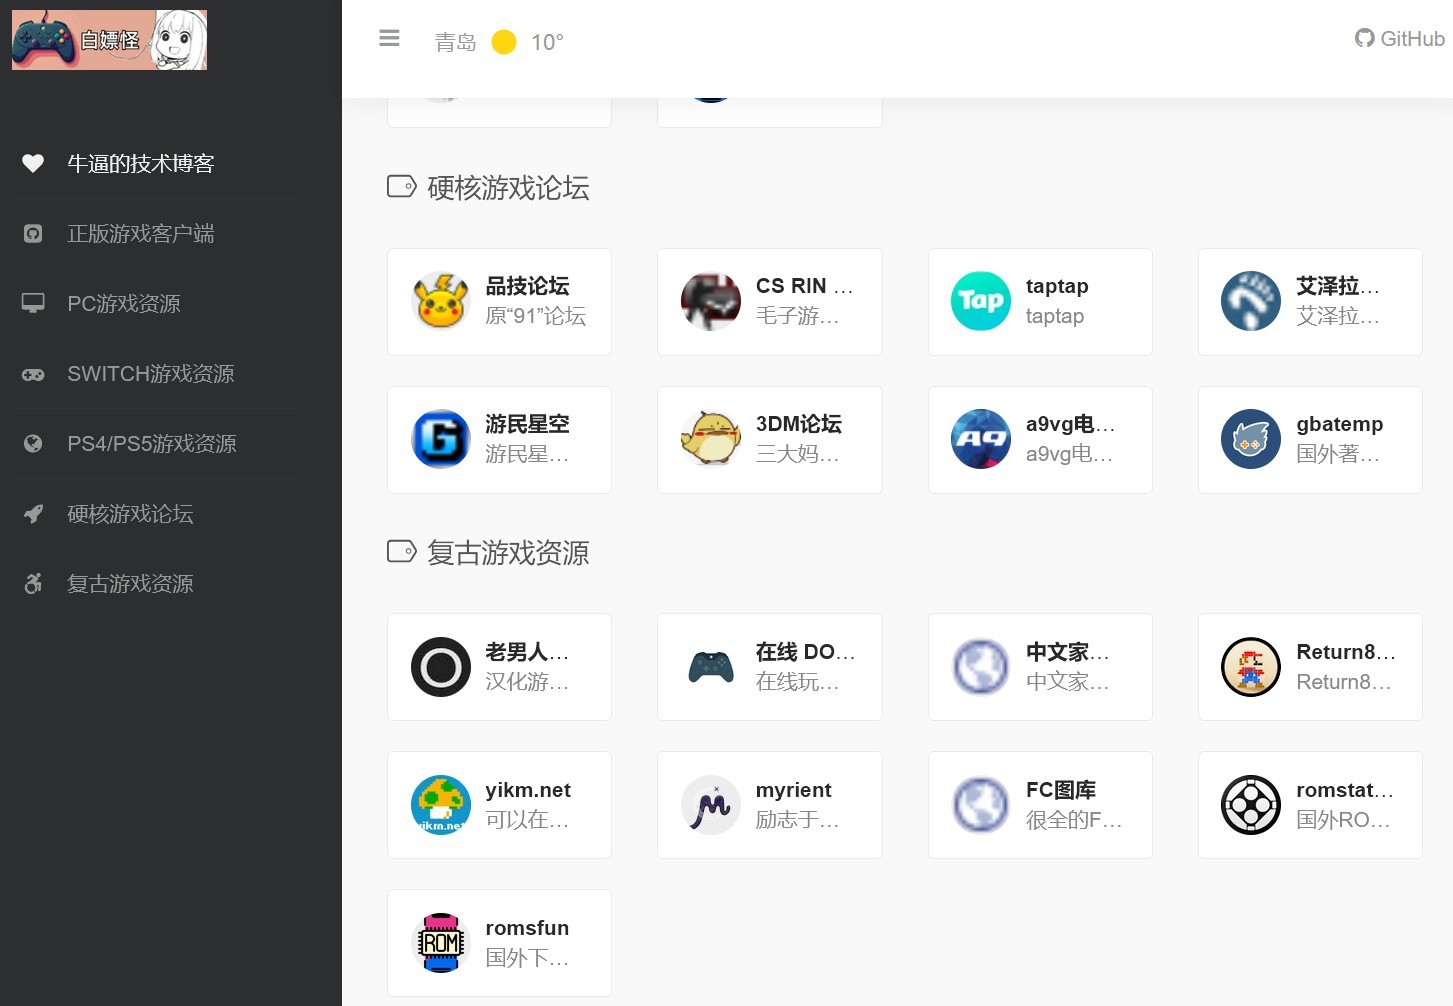Click the tag icon next to 硬核游戏论坛 heading
Viewport: 1453px width, 1006px height.
tap(401, 187)
